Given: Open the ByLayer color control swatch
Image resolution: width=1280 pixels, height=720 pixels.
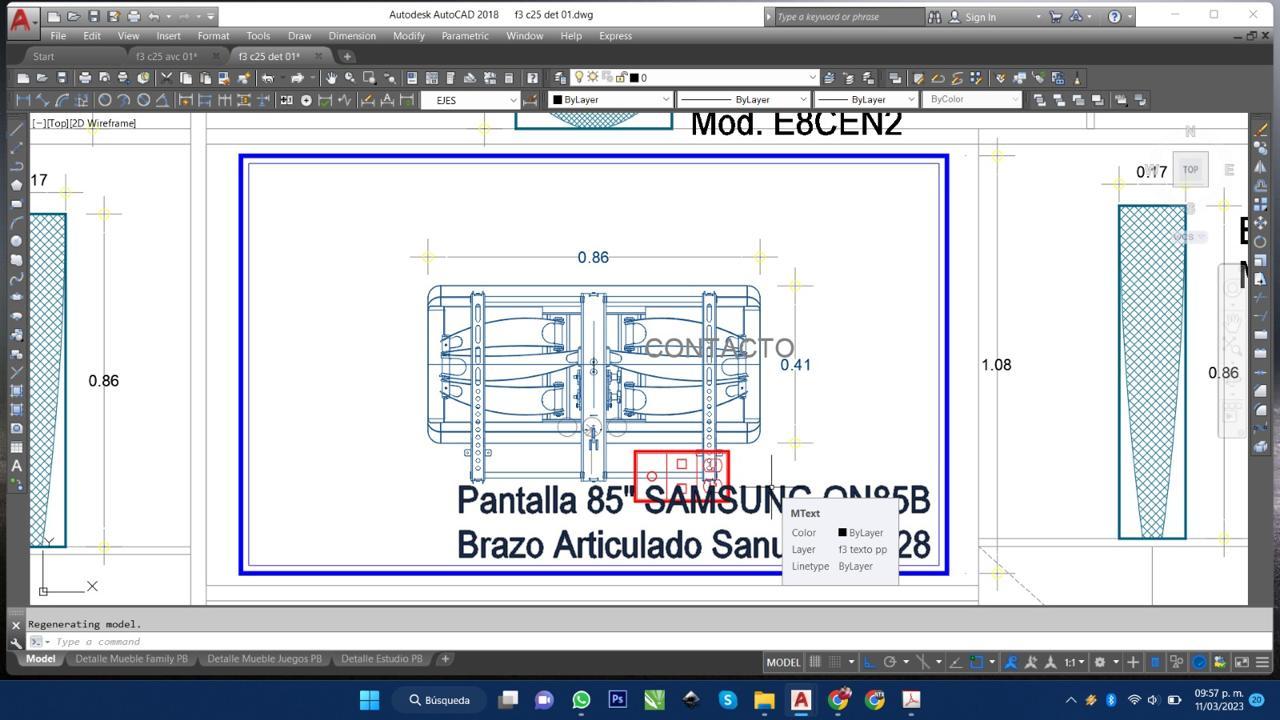Looking at the screenshot, I should 610,100.
